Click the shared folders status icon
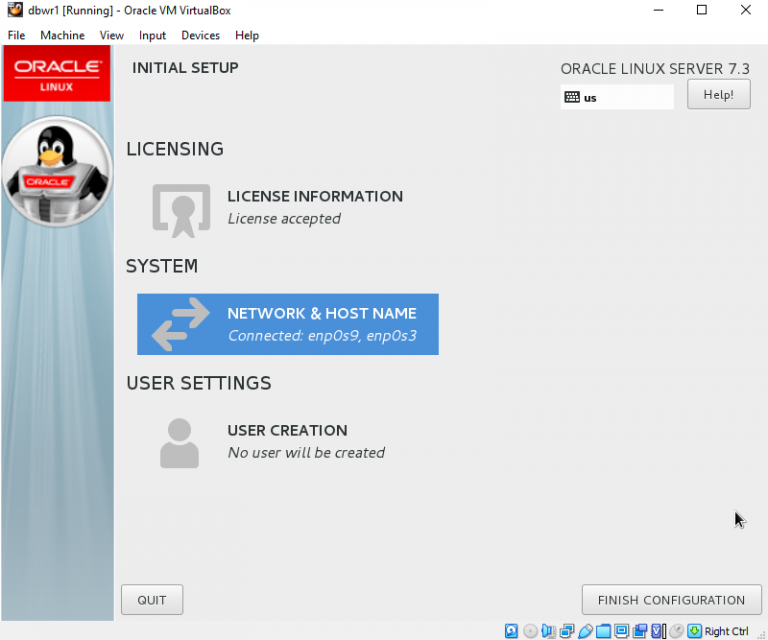Screen dimensions: 768x640 click(x=603, y=631)
